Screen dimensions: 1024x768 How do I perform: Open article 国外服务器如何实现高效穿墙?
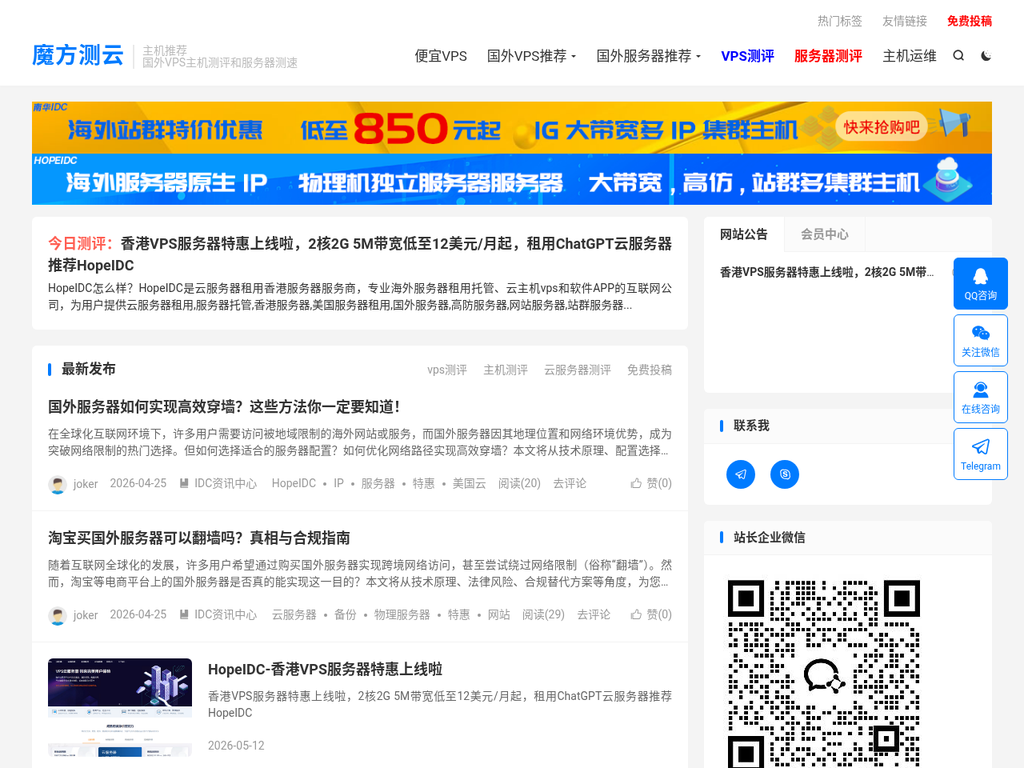pyautogui.click(x=223, y=407)
